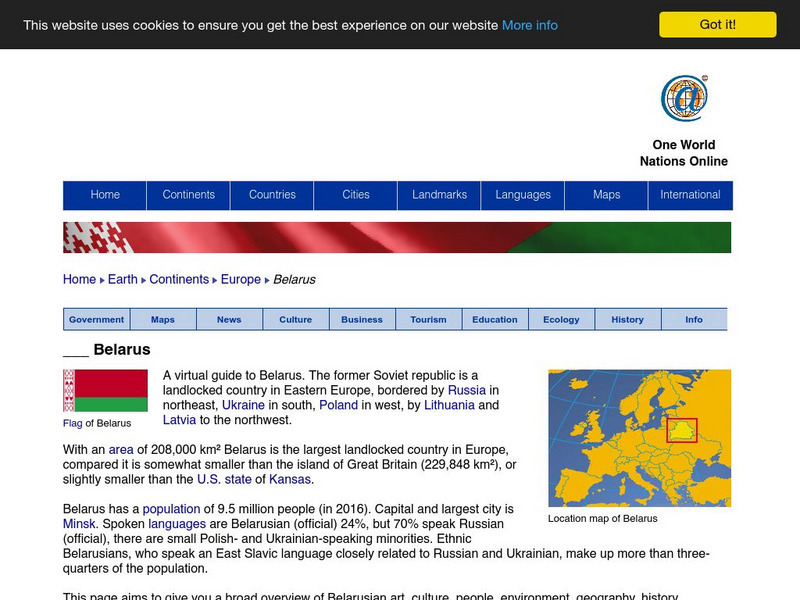Switch to the Tourism tab

[x=429, y=319]
